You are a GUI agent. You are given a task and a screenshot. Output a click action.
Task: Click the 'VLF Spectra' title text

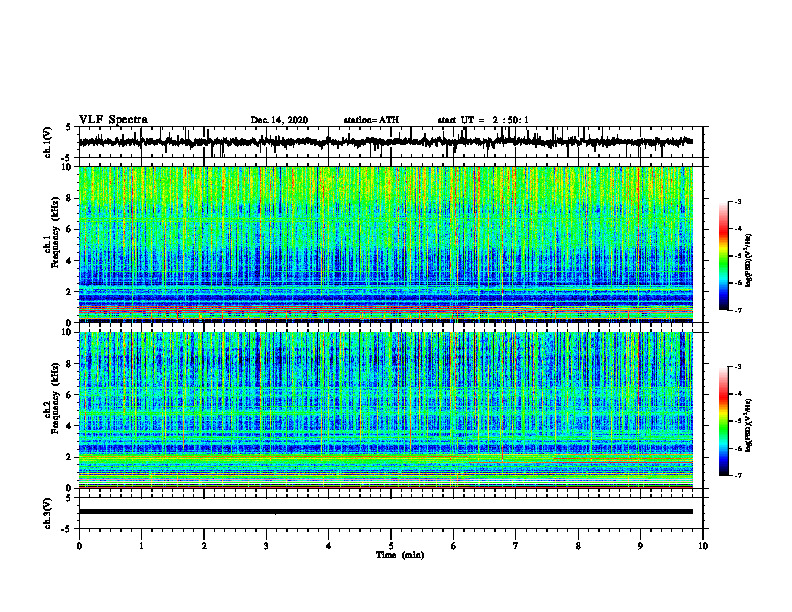(113, 120)
